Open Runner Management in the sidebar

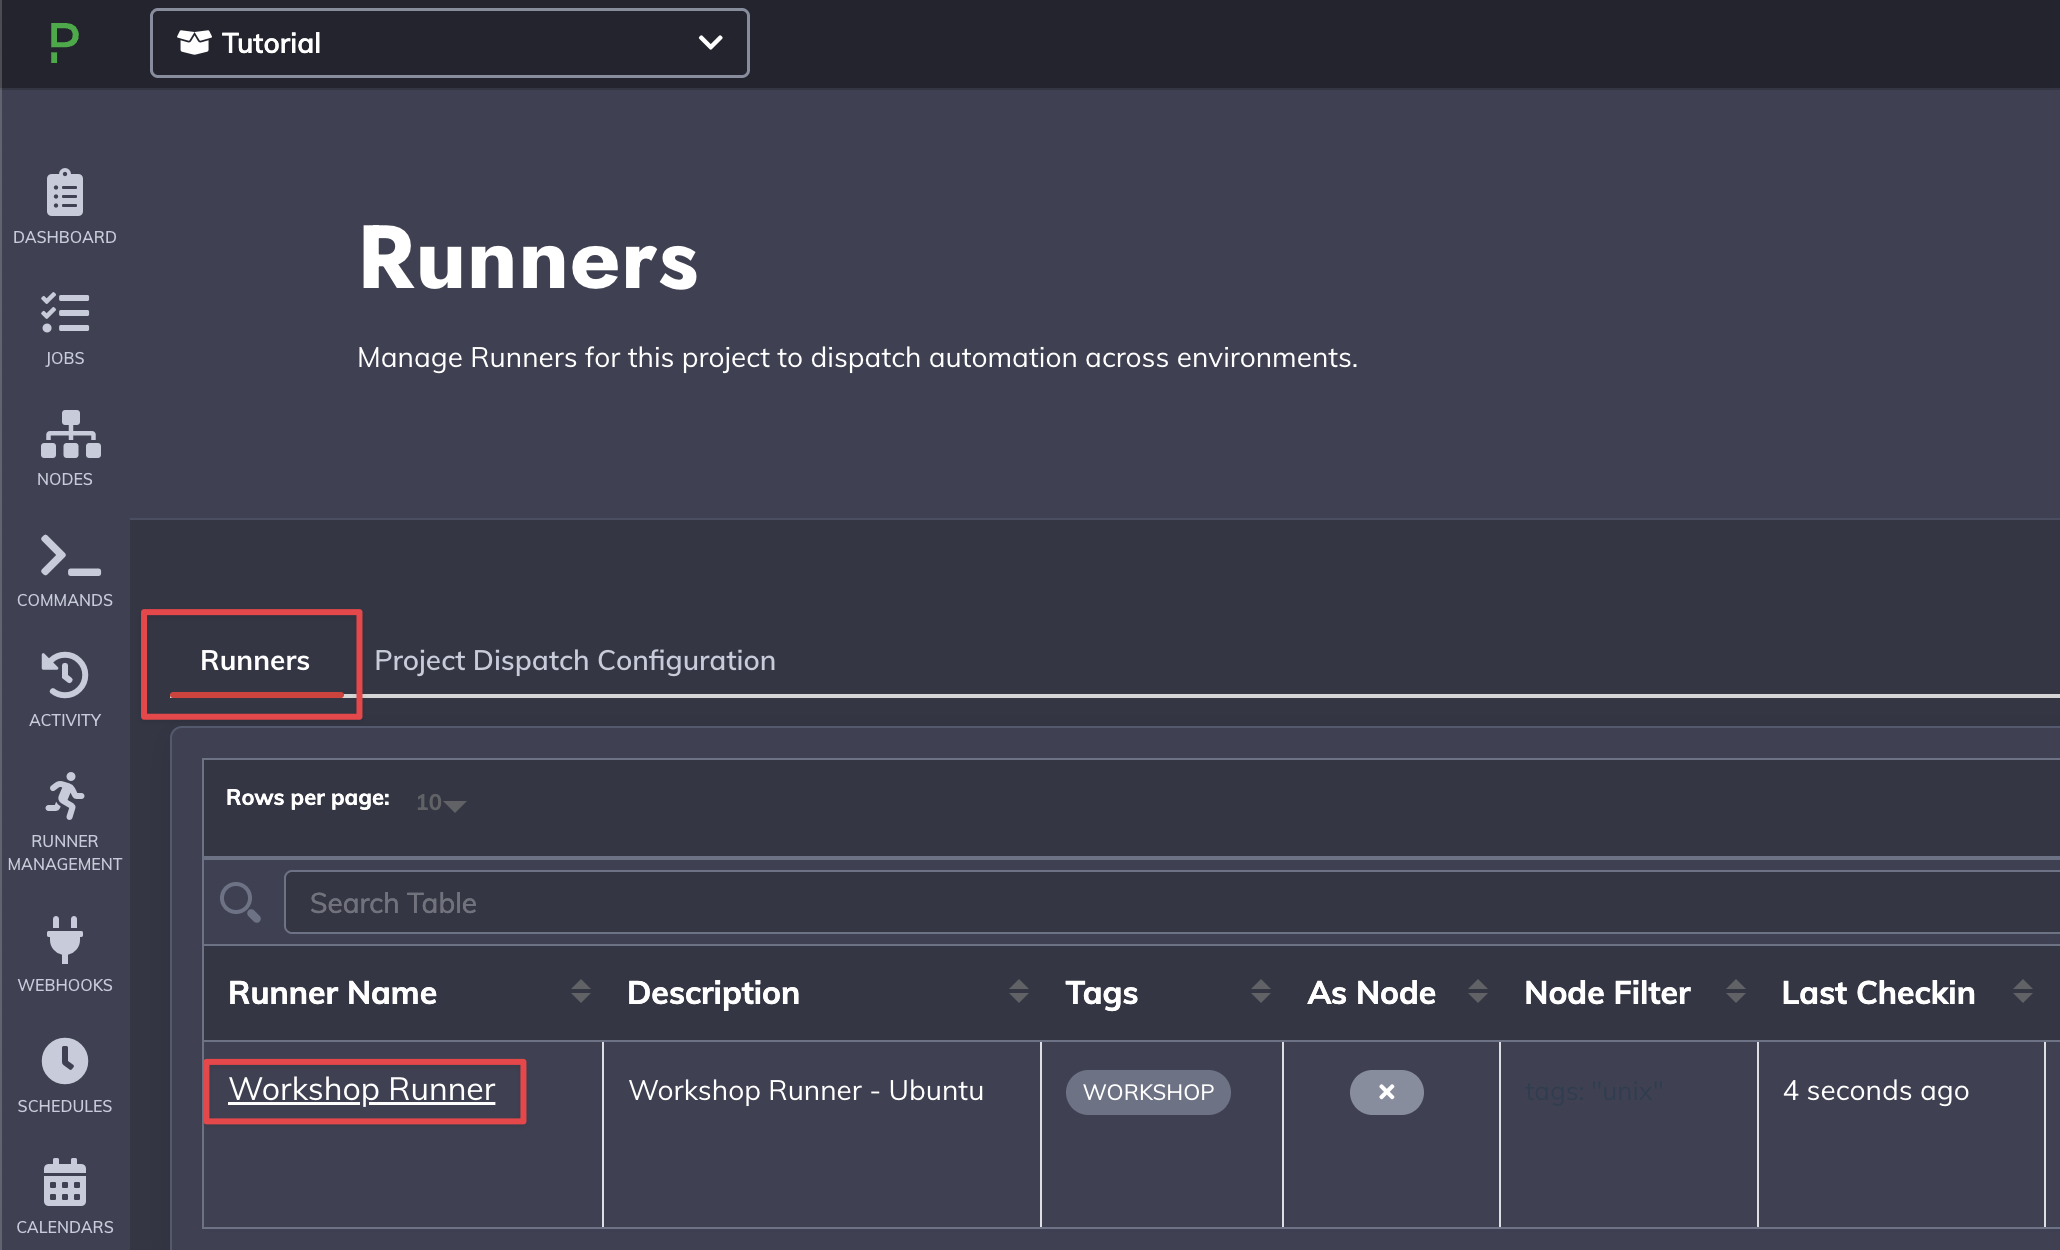point(65,822)
